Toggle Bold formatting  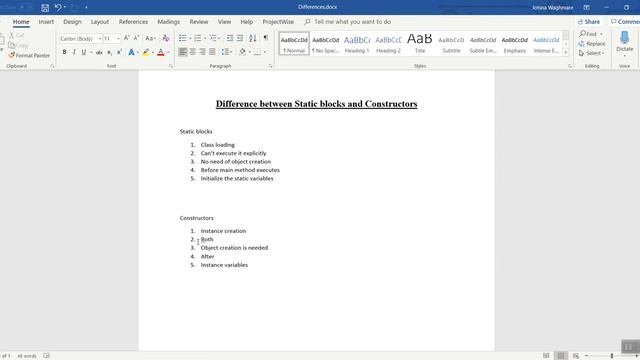pyautogui.click(x=64, y=52)
